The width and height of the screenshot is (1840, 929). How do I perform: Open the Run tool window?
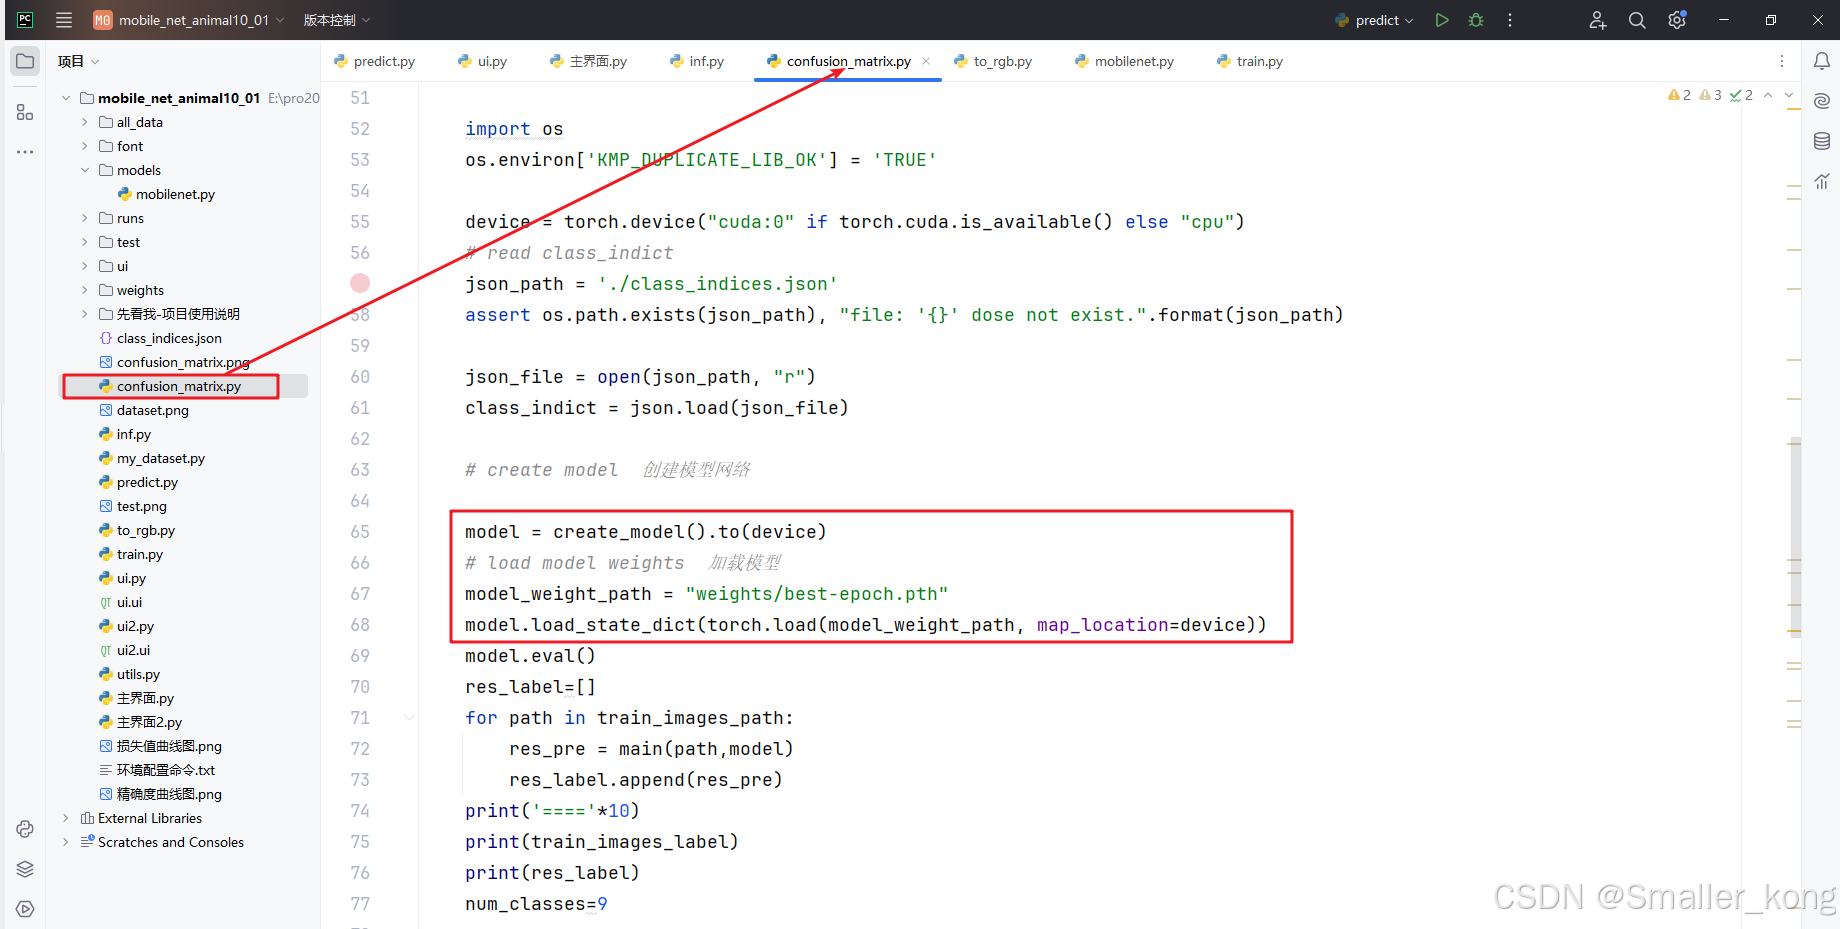(x=25, y=909)
